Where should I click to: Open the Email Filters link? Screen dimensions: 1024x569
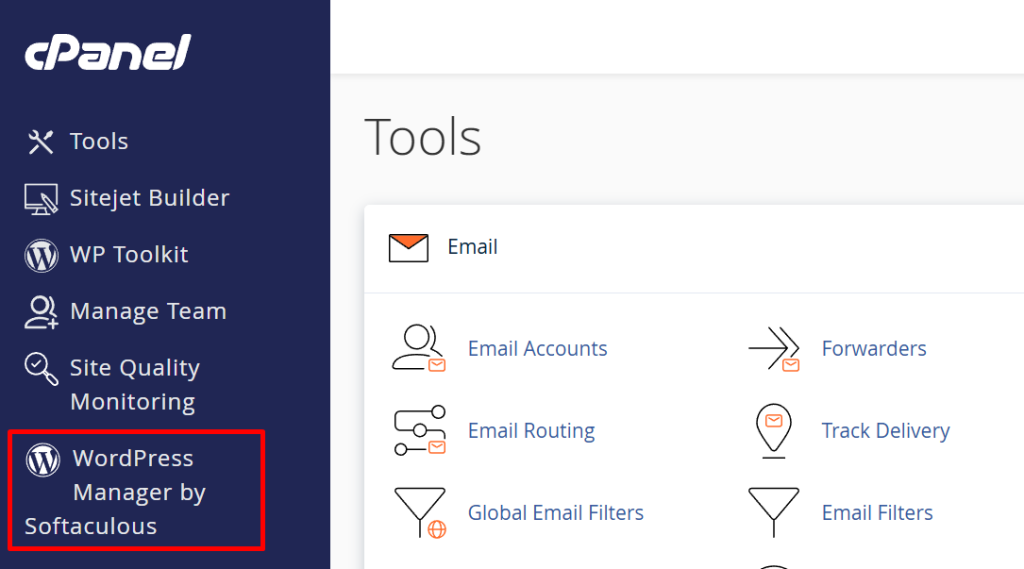point(877,513)
